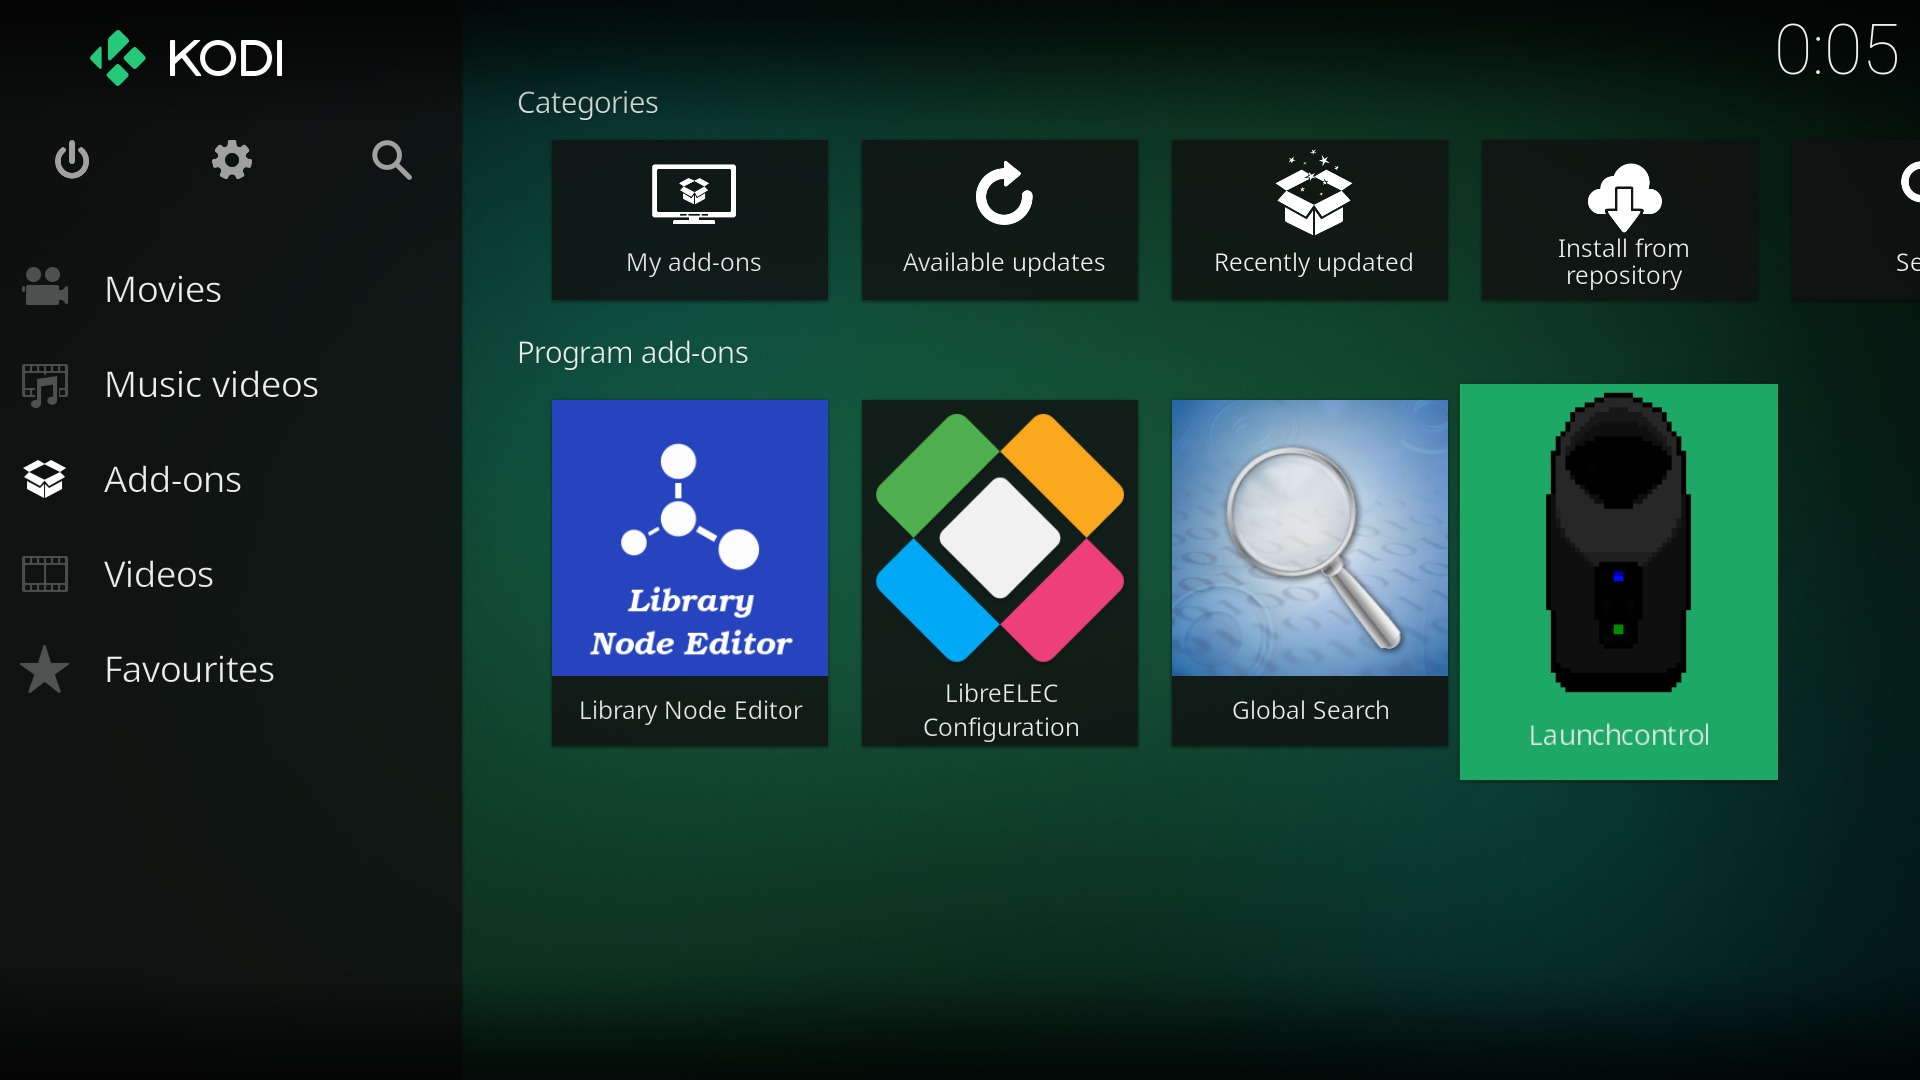Screen dimensions: 1920x1080
Task: Open settings via the gear icon
Action: coord(231,160)
